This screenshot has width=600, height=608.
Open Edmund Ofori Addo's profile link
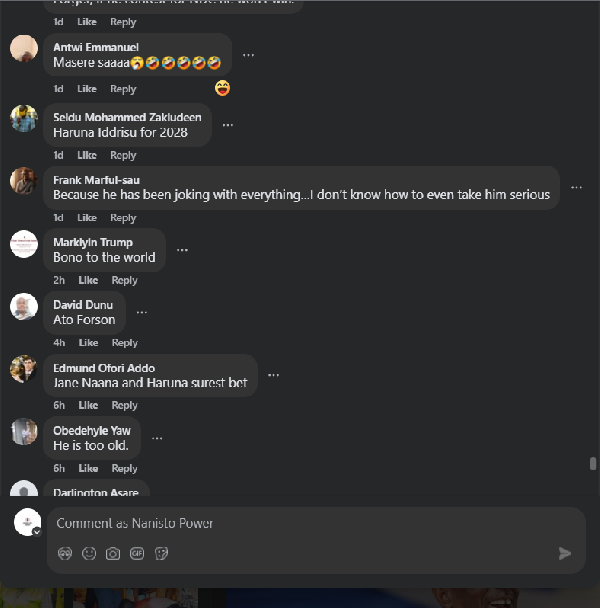click(104, 368)
